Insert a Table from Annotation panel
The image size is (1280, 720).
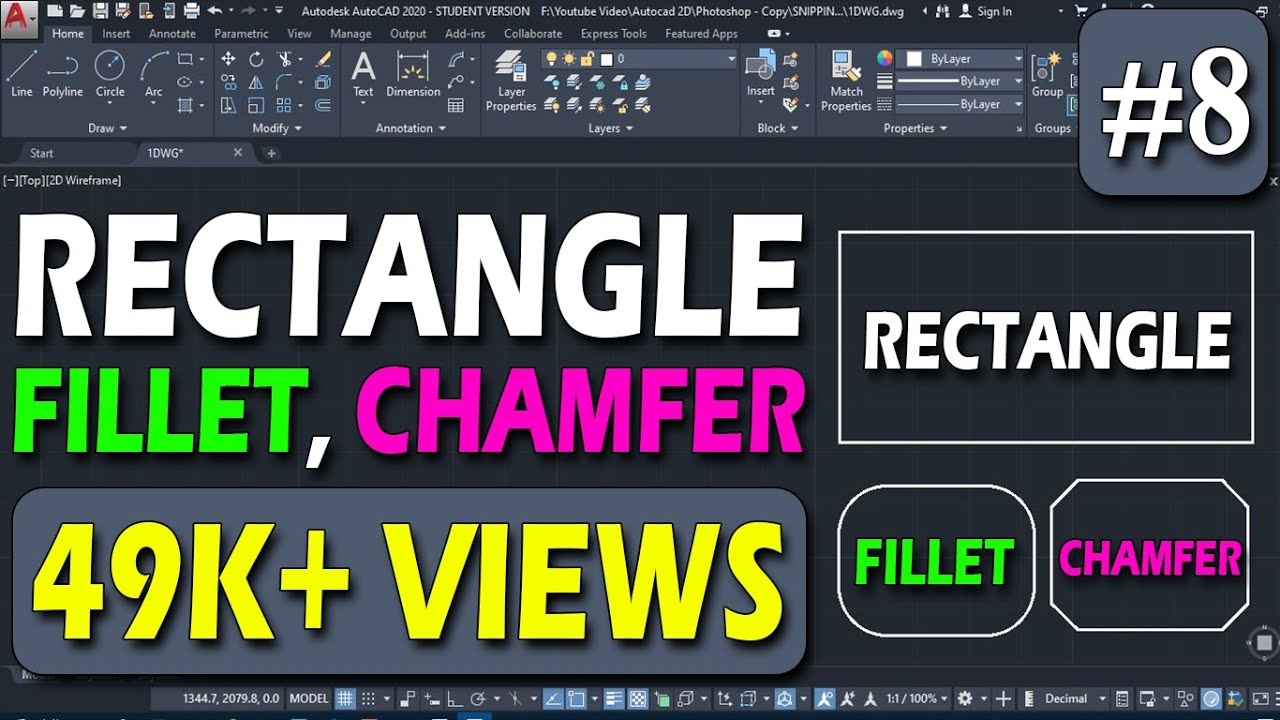456,105
